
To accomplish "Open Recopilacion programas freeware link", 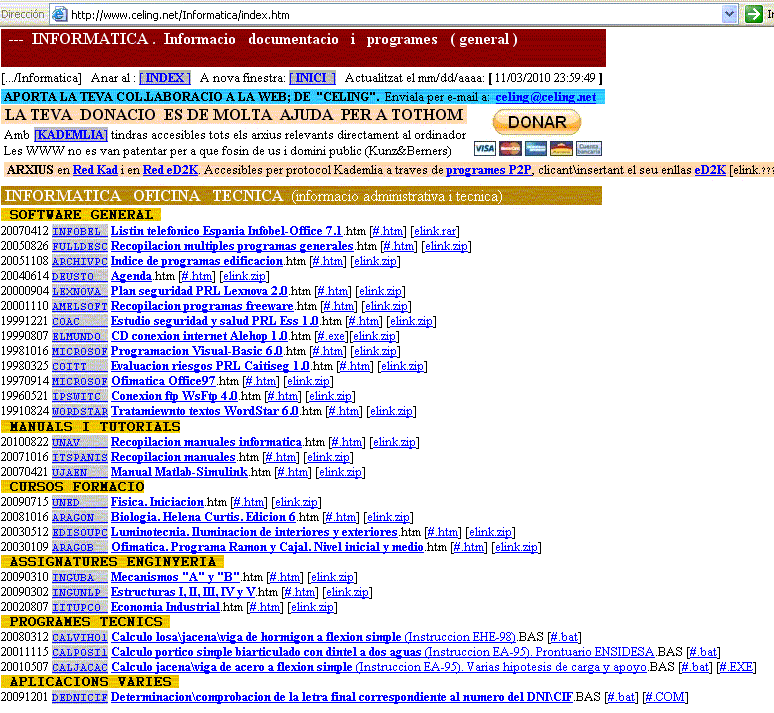I will coord(202,306).
